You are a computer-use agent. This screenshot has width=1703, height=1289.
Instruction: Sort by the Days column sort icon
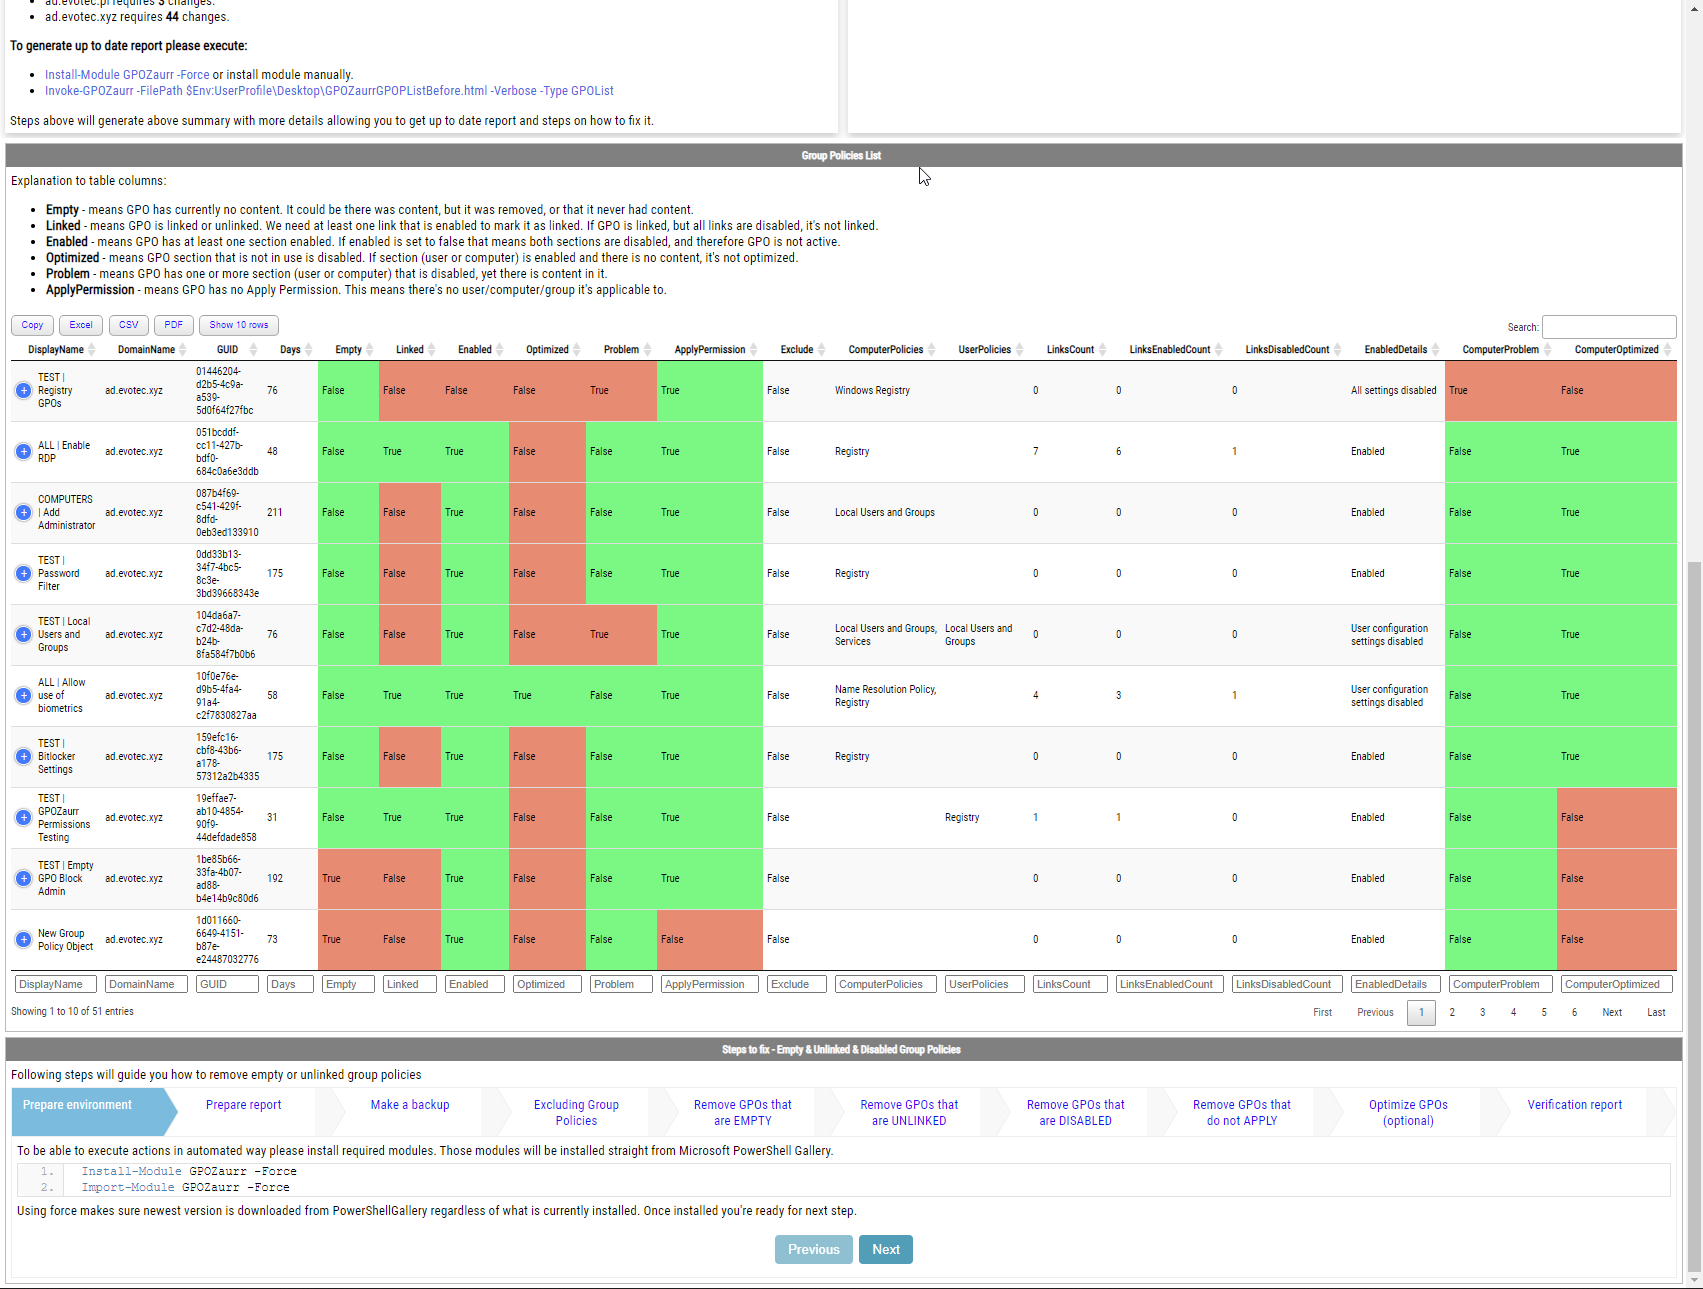click(x=309, y=350)
